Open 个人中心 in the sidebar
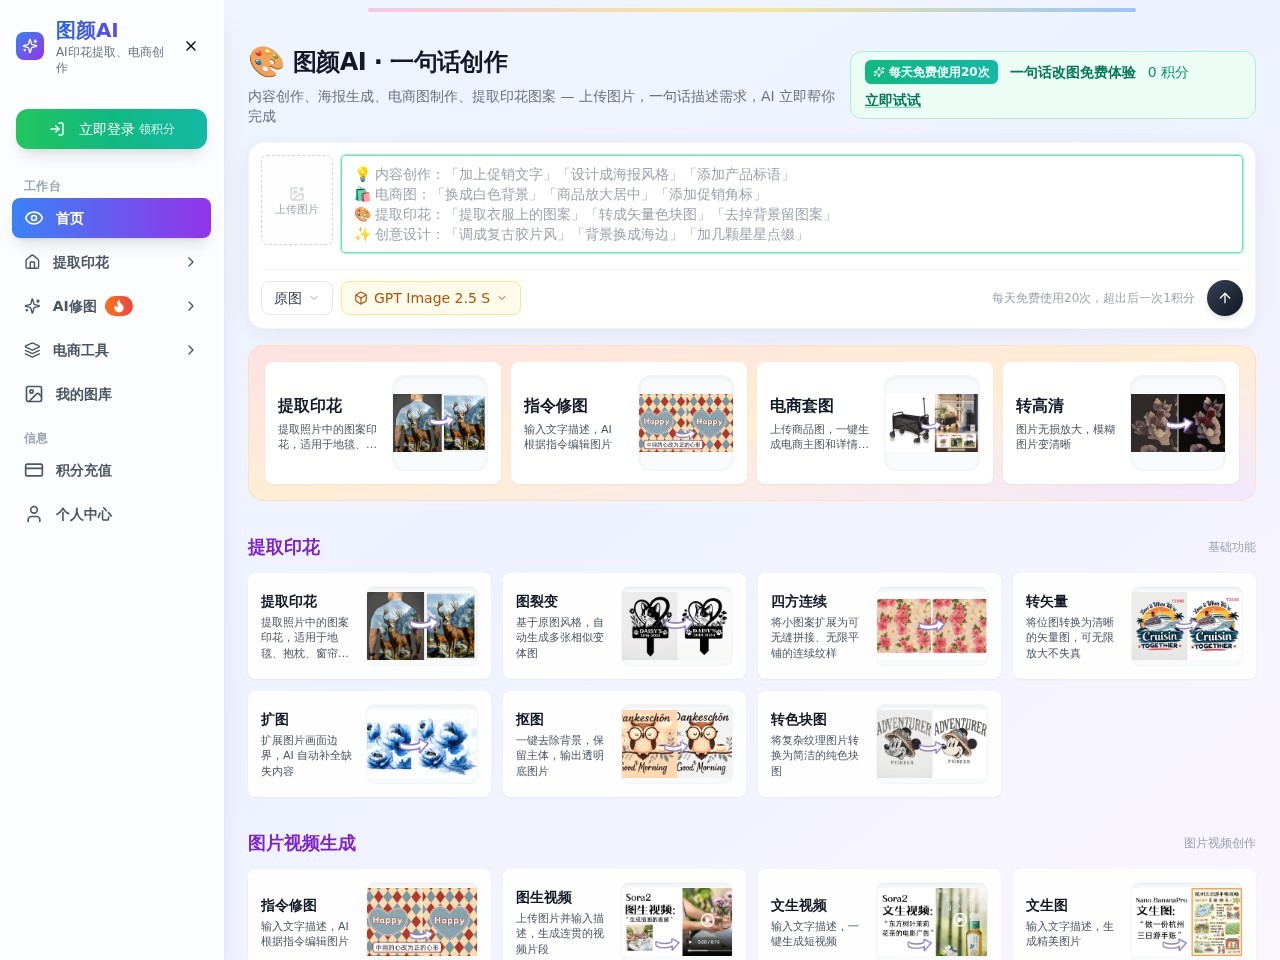Screen dimensions: 1280x960 [x=111, y=514]
